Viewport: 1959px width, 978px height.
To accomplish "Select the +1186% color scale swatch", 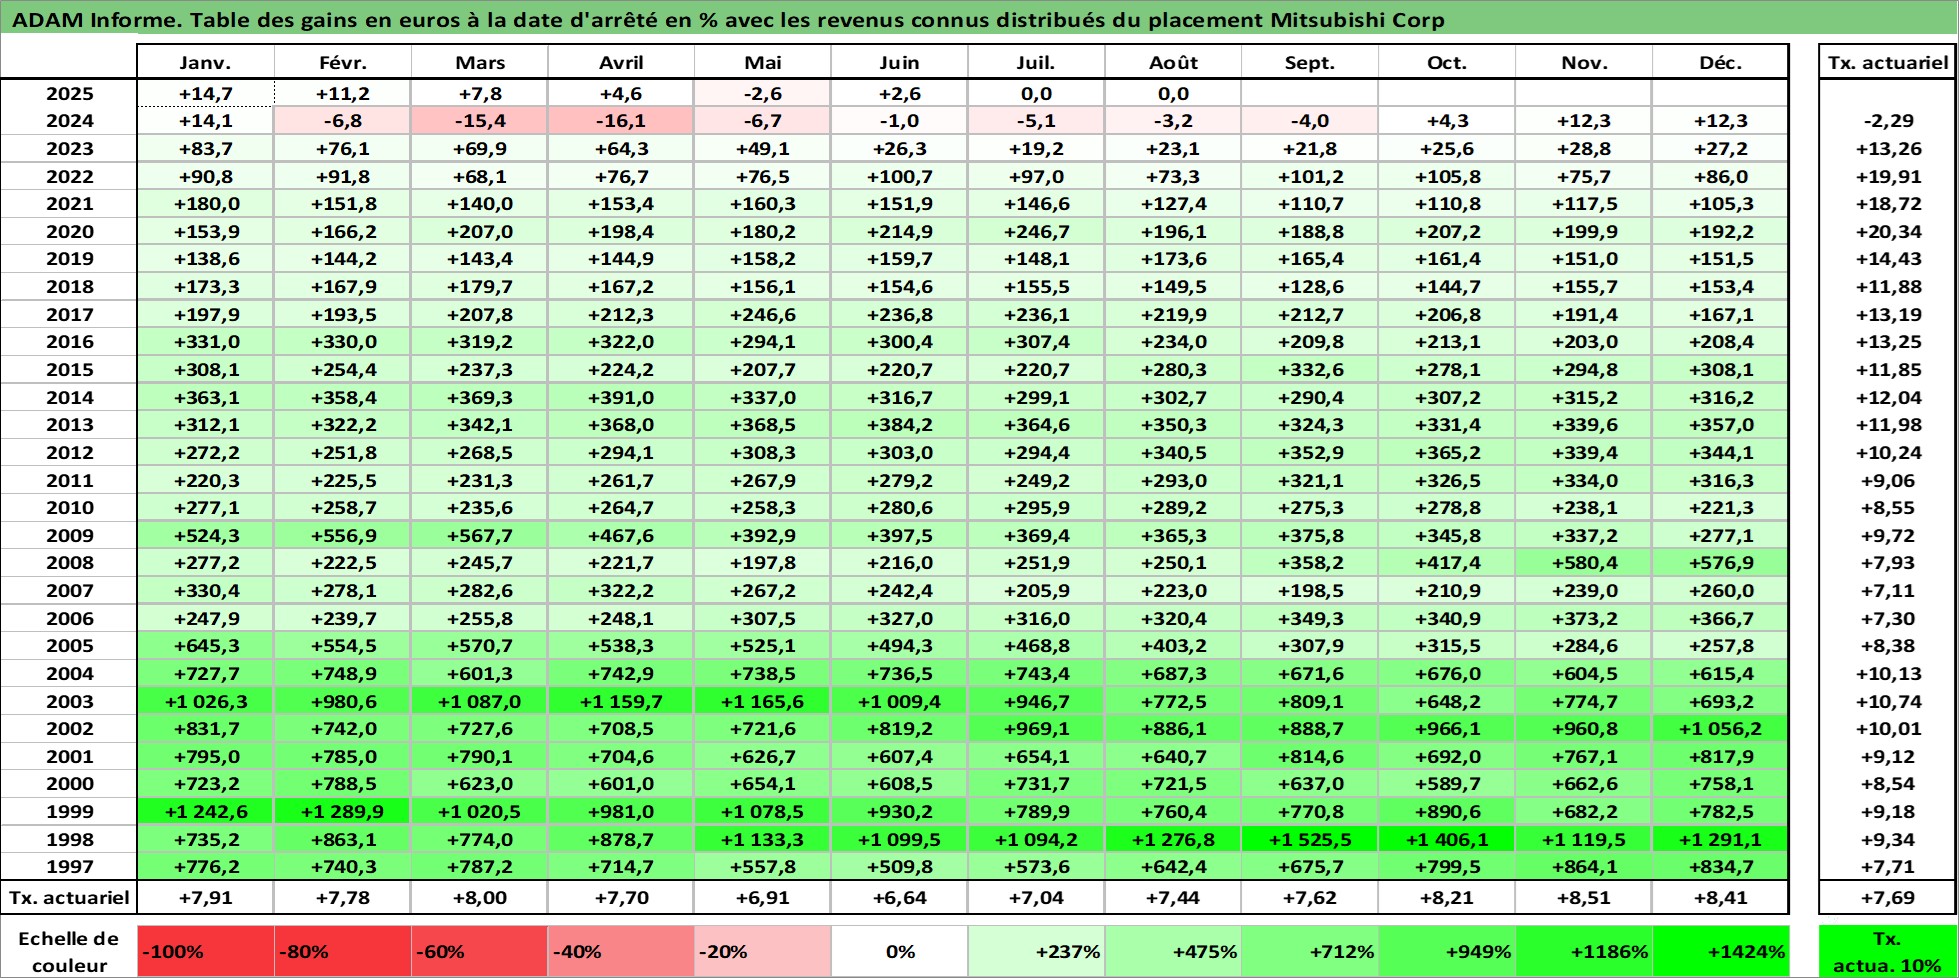I will click(x=1584, y=951).
